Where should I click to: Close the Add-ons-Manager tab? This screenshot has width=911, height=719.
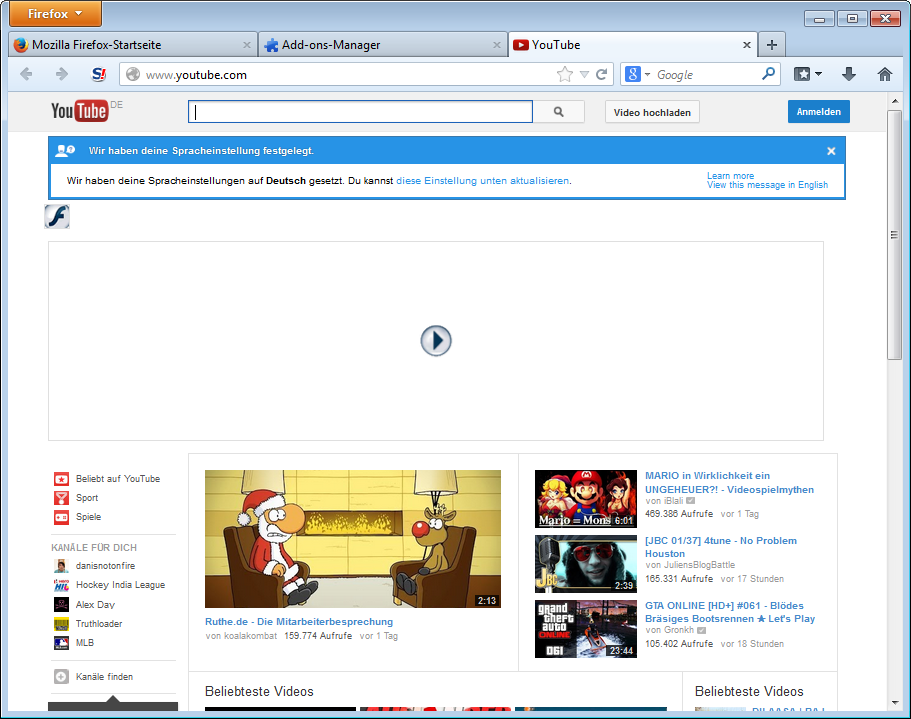tap(497, 45)
